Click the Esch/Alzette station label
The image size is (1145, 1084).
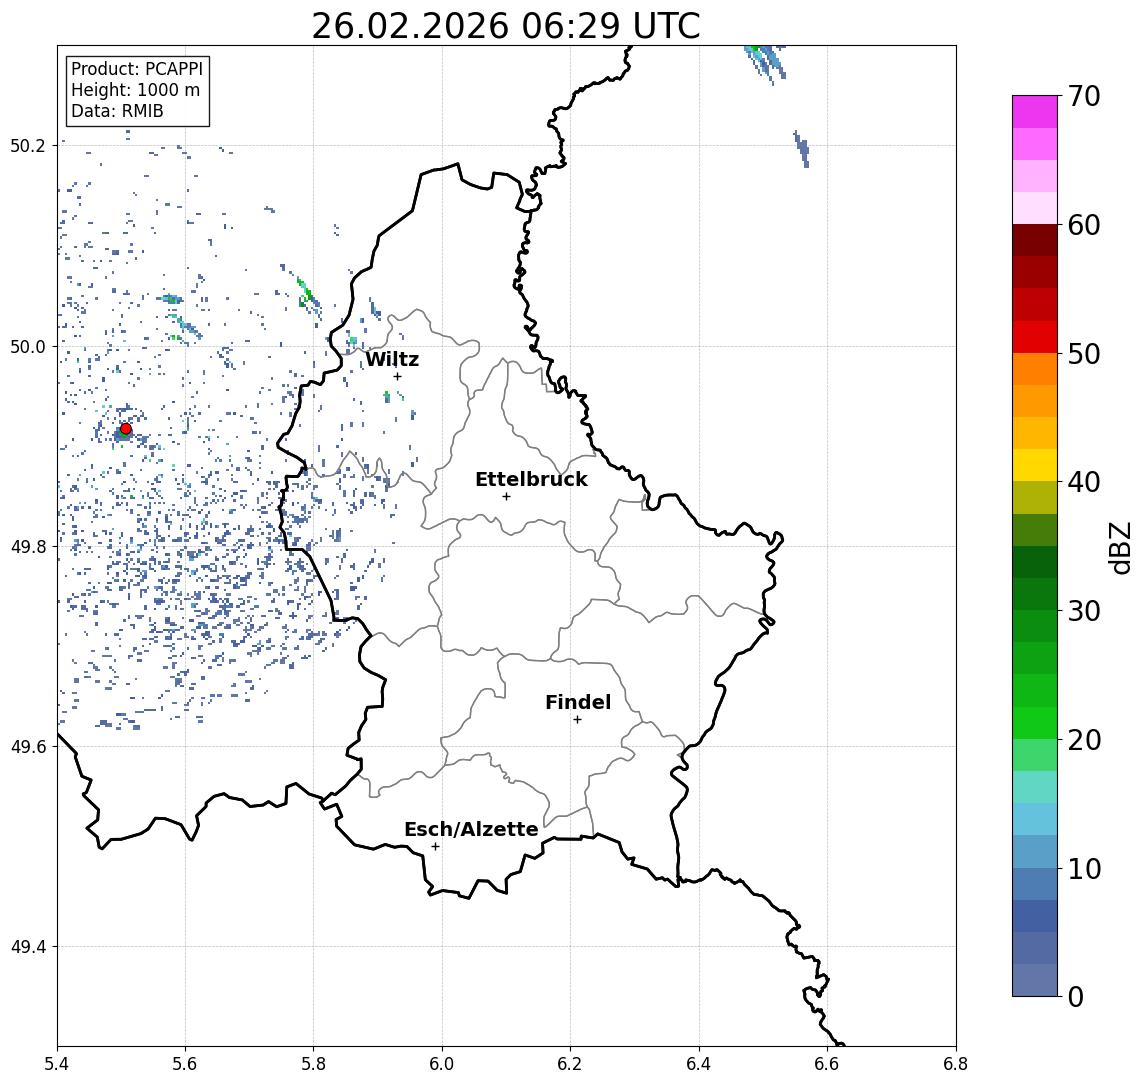pos(471,829)
